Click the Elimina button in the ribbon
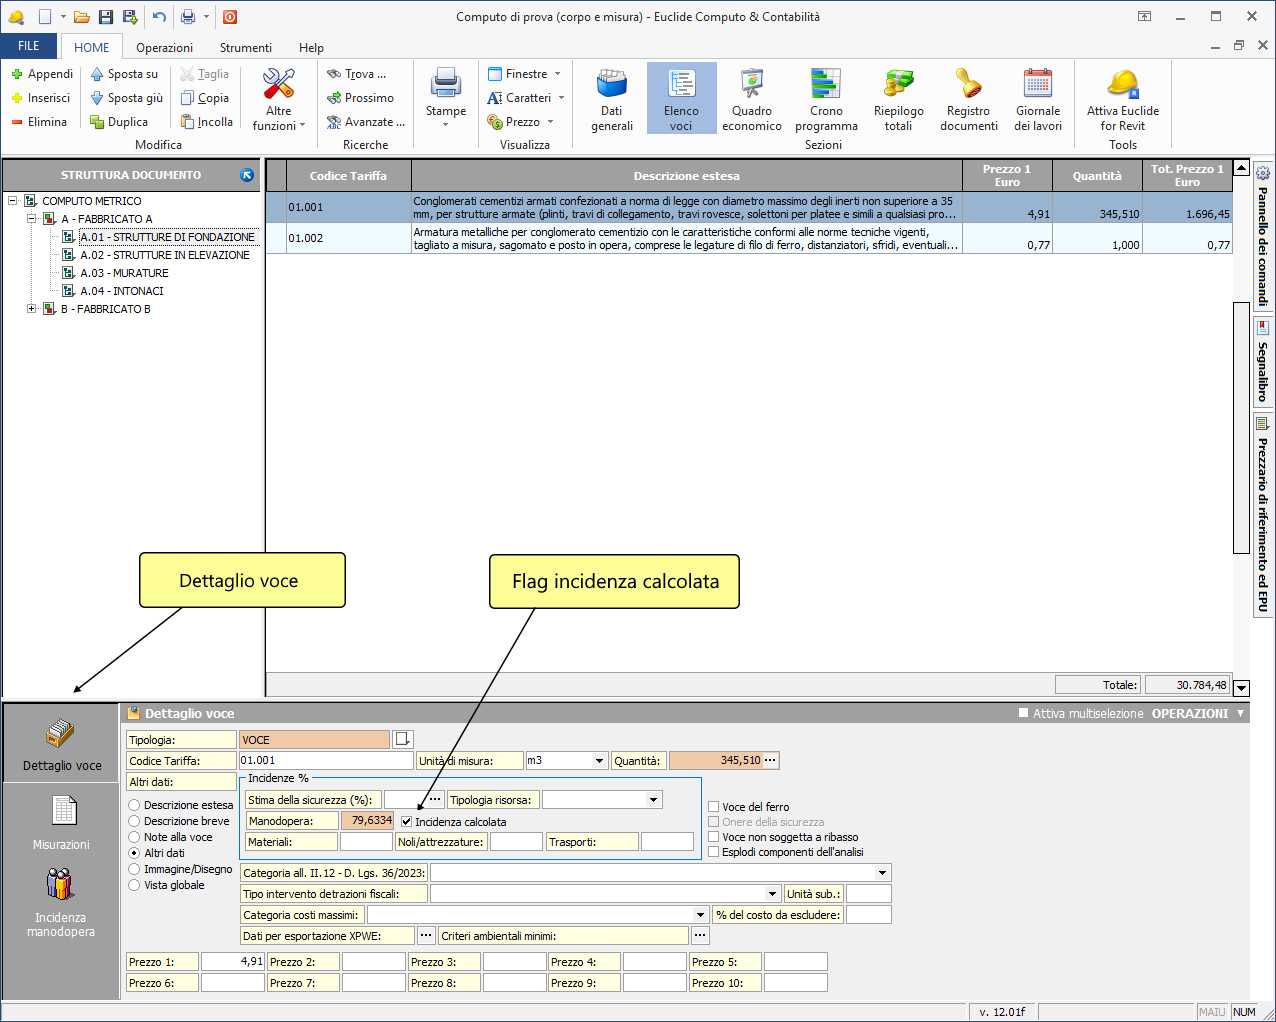Screen dimensions: 1276x1022 pyautogui.click(x=40, y=122)
